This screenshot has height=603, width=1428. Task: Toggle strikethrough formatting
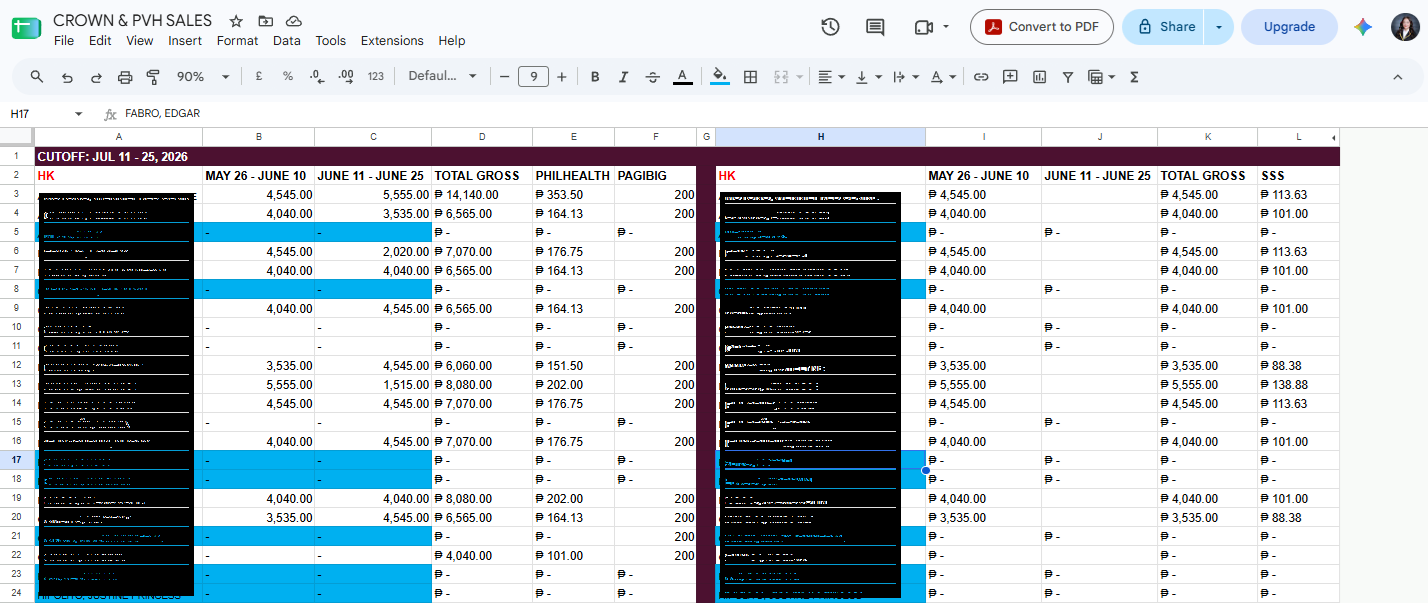tap(653, 77)
